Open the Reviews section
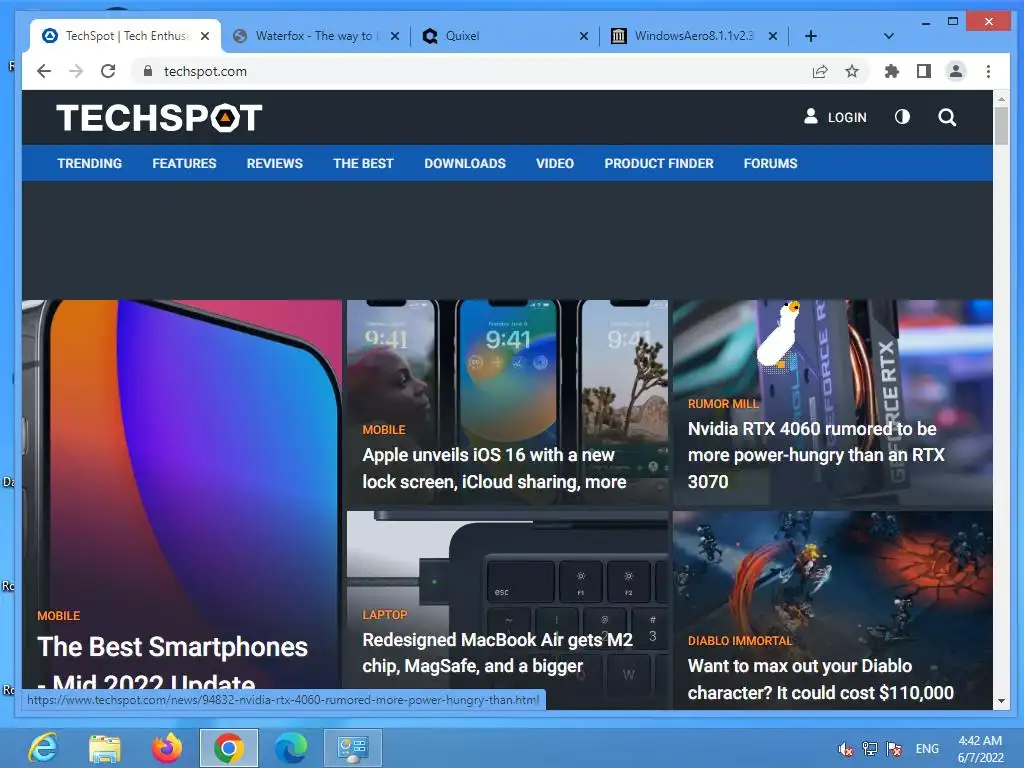This screenshot has height=768, width=1024. pos(274,163)
